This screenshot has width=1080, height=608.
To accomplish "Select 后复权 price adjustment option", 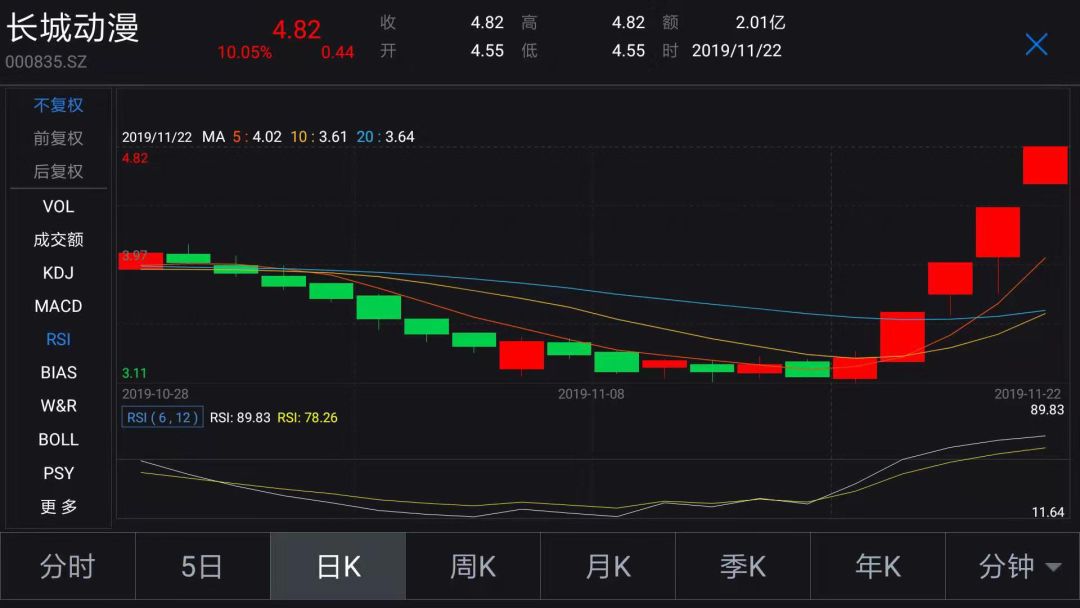I will pyautogui.click(x=59, y=171).
